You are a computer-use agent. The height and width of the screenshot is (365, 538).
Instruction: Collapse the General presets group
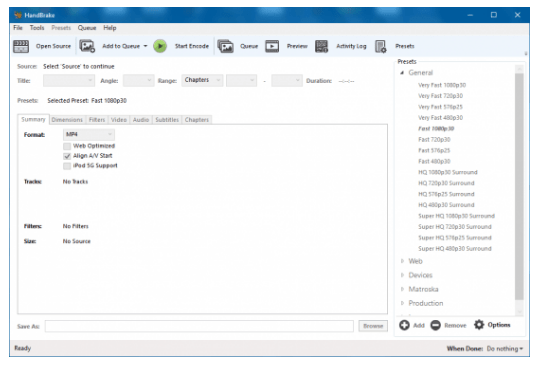(402, 73)
